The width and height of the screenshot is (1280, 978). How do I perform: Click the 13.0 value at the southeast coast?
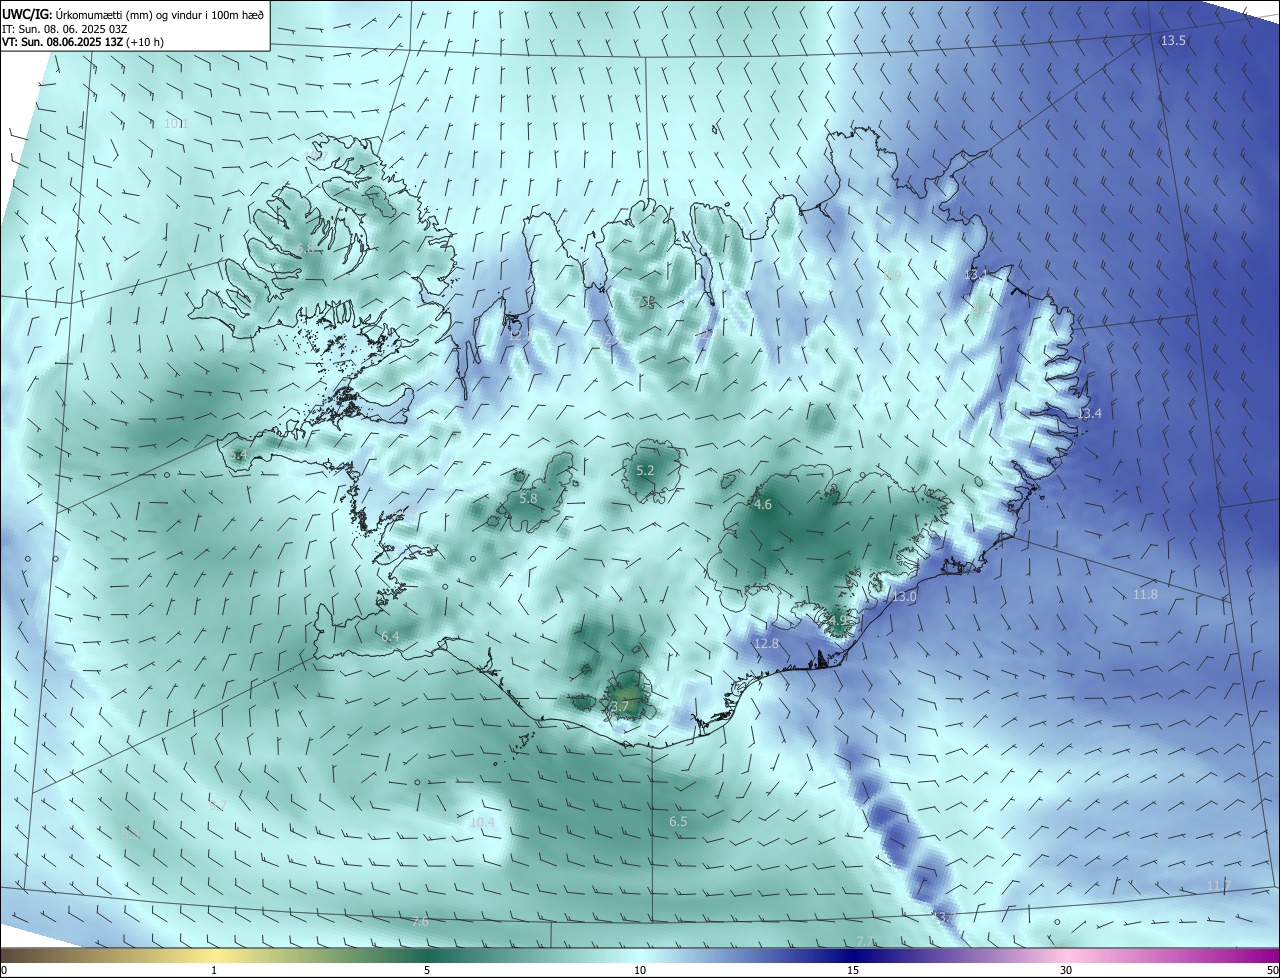pos(905,597)
